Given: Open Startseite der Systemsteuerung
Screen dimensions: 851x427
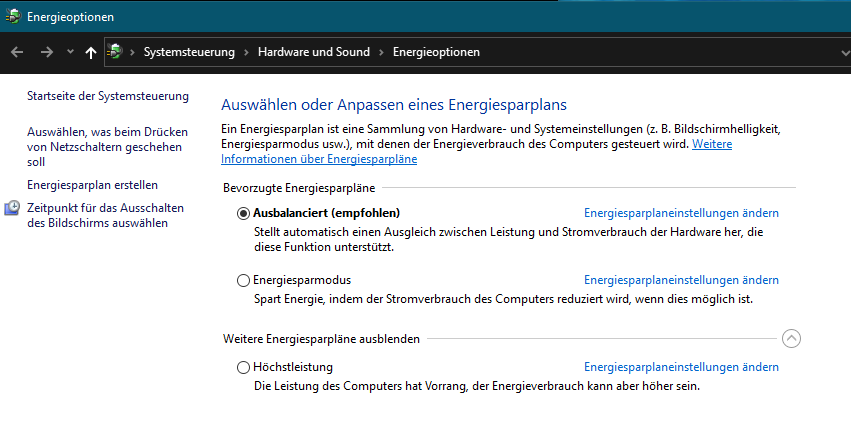Looking at the screenshot, I should [x=108, y=96].
